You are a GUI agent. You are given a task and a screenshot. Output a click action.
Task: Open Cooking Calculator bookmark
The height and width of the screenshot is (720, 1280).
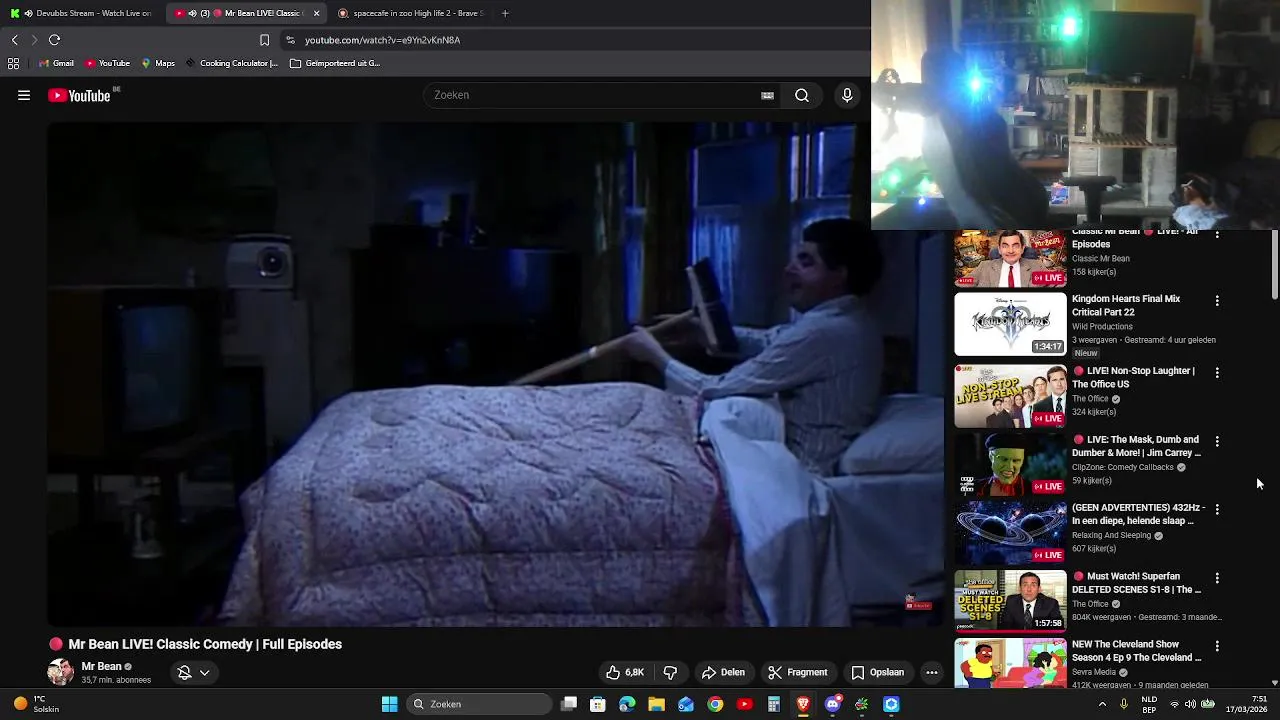231,63
